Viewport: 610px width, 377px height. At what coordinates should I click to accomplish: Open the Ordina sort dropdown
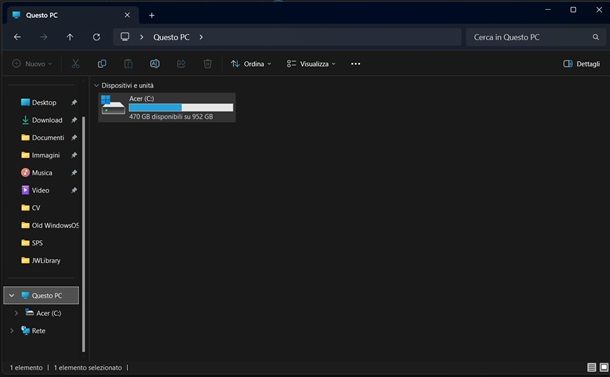pos(251,64)
